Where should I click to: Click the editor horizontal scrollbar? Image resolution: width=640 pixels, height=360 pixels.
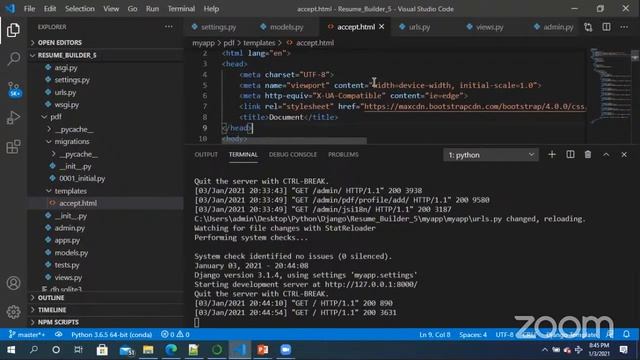(294, 141)
